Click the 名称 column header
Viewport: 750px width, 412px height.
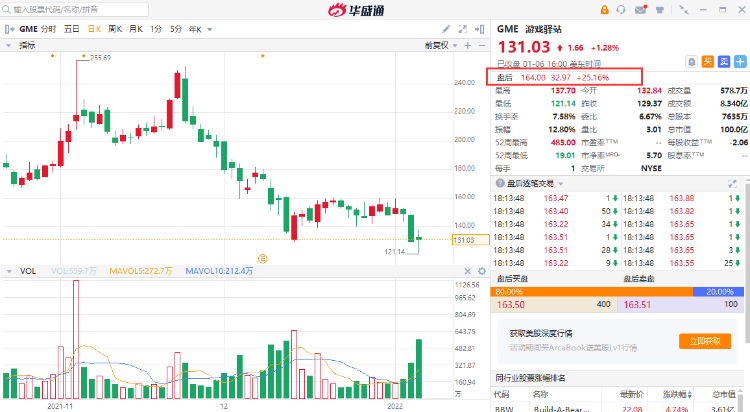[540, 394]
